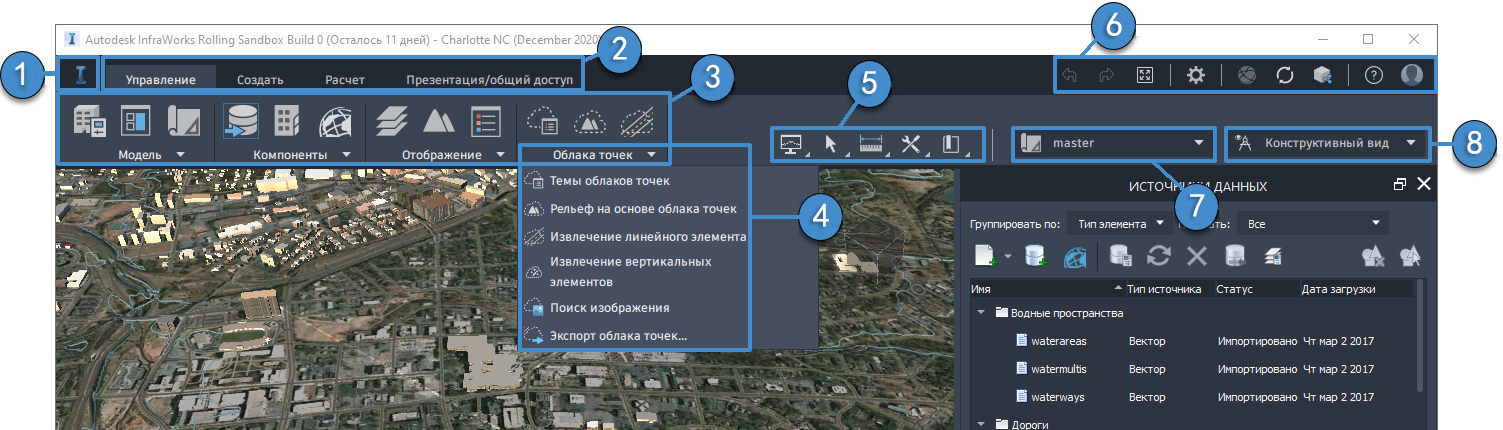Click the greyed undo arrow icon
The width and height of the screenshot is (1503, 430).
pyautogui.click(x=1070, y=75)
